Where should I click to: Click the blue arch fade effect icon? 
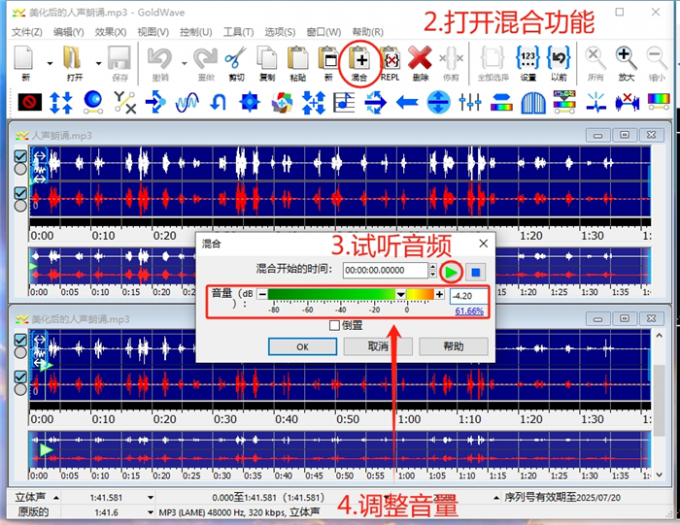(x=533, y=103)
